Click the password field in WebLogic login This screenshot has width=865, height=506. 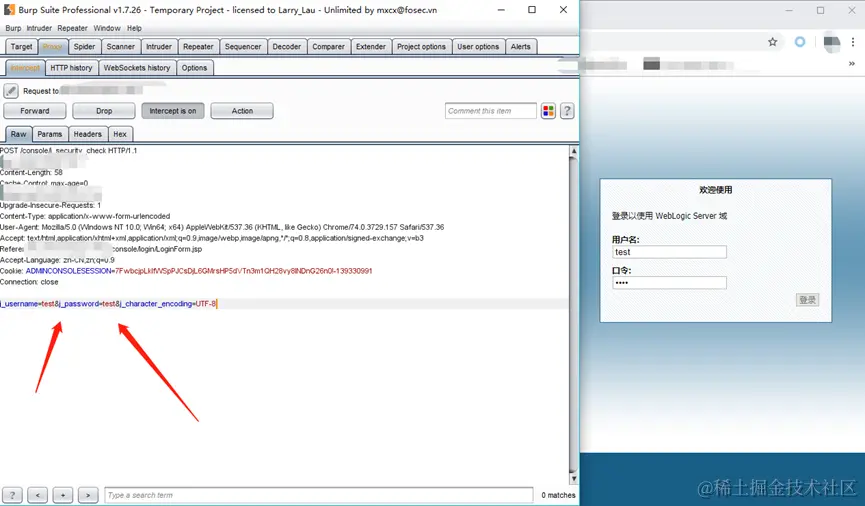[669, 283]
